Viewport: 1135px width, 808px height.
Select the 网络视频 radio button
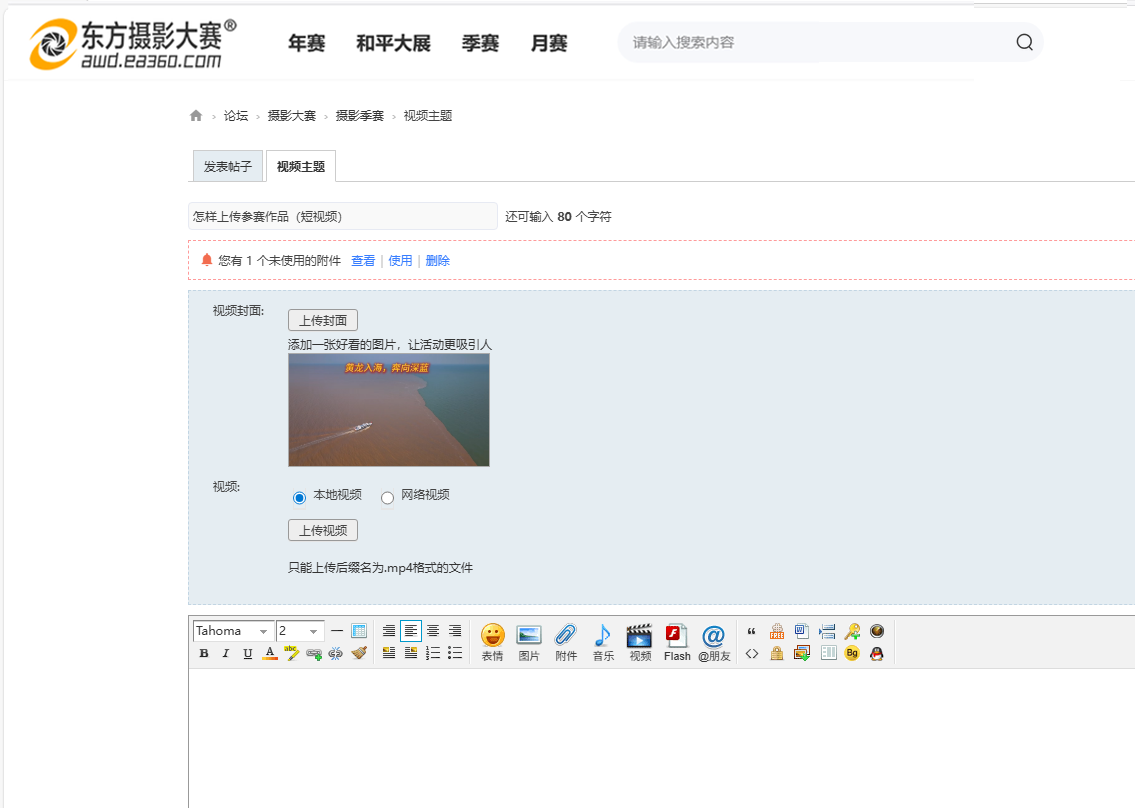pos(387,497)
